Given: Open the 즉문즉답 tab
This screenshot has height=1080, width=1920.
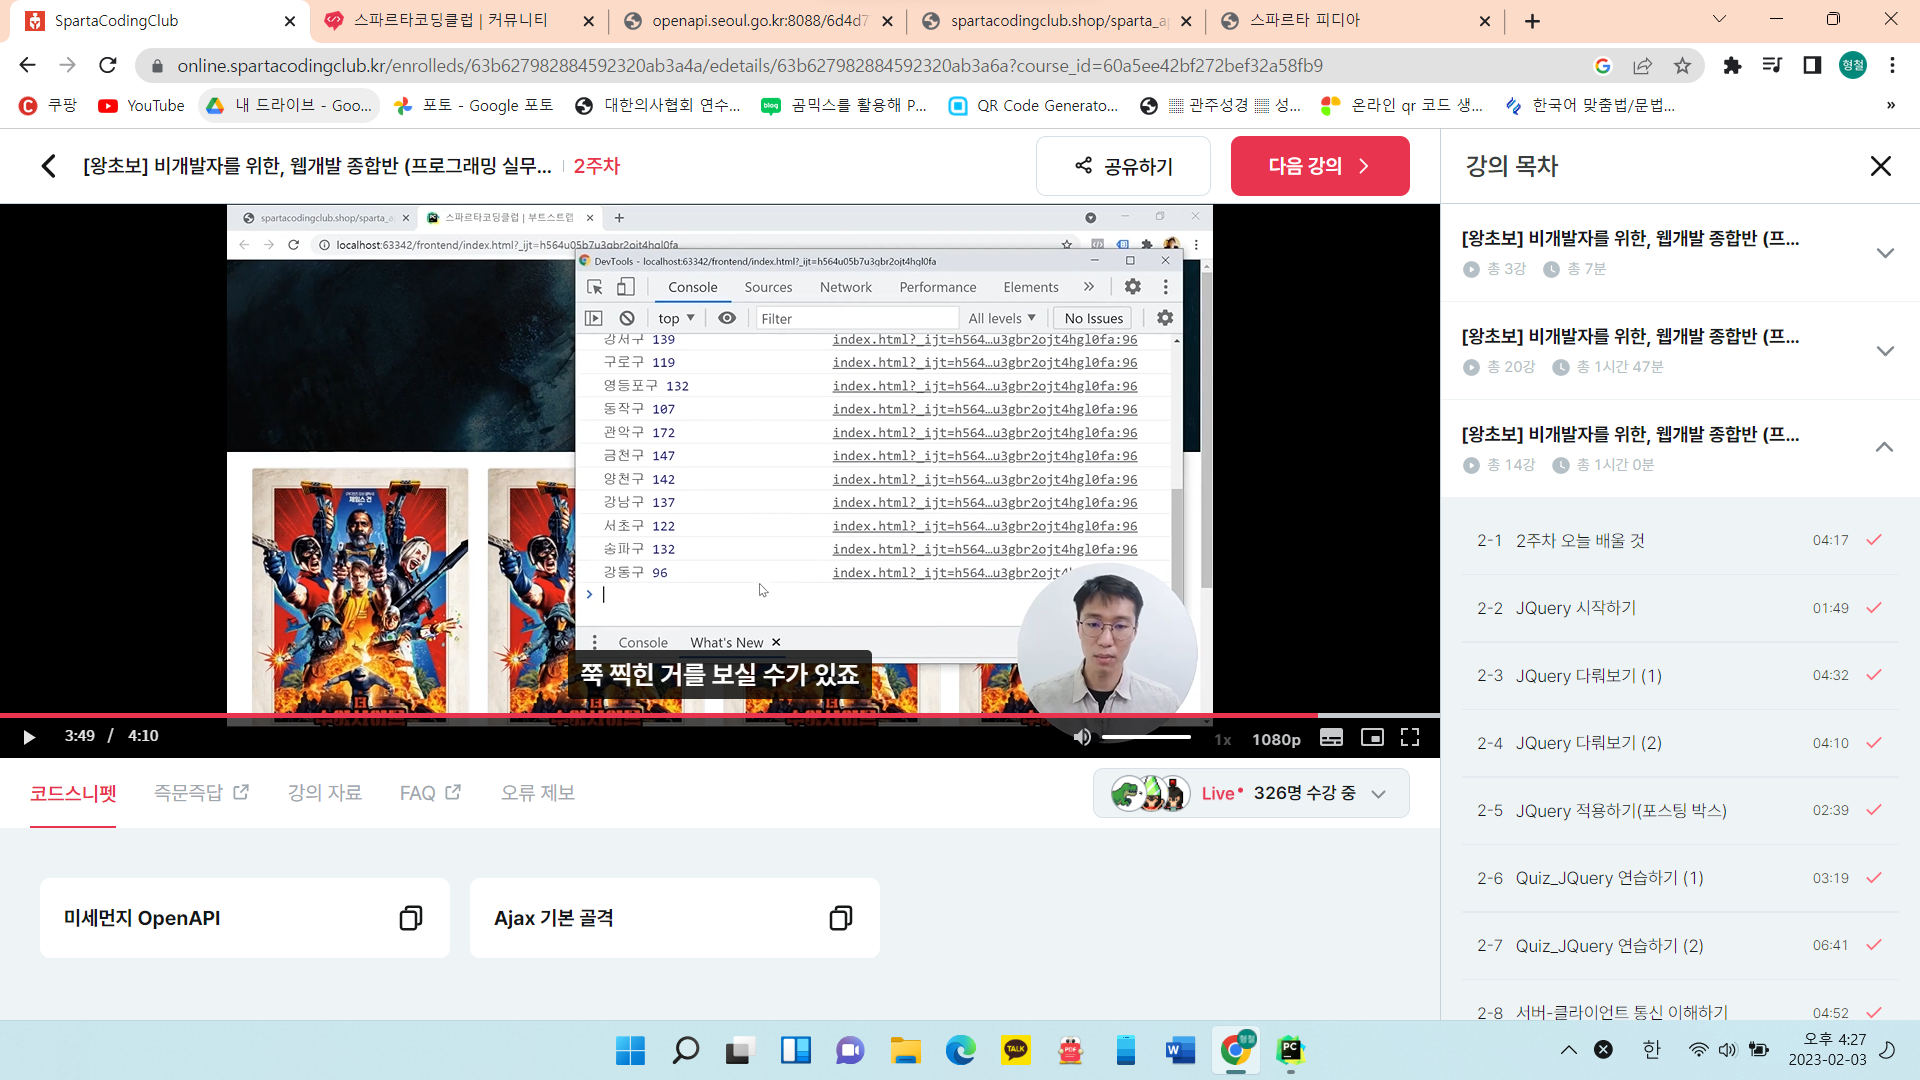Looking at the screenshot, I should coord(201,793).
